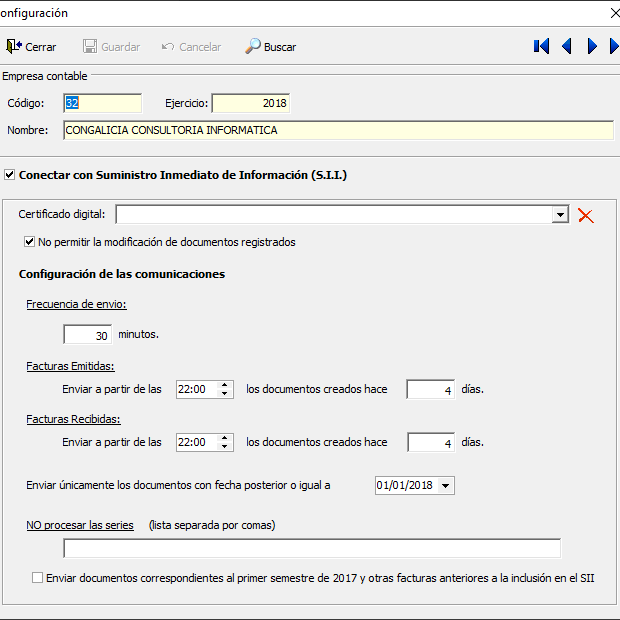The width and height of the screenshot is (620, 620).
Task: Go to next record arrow
Action: (x=592, y=46)
